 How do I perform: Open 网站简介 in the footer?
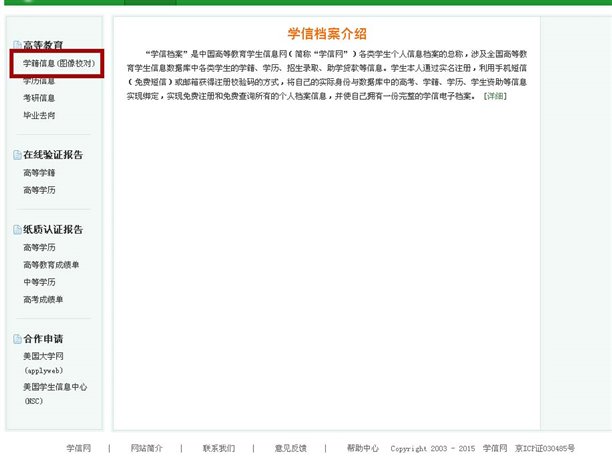coord(146,448)
